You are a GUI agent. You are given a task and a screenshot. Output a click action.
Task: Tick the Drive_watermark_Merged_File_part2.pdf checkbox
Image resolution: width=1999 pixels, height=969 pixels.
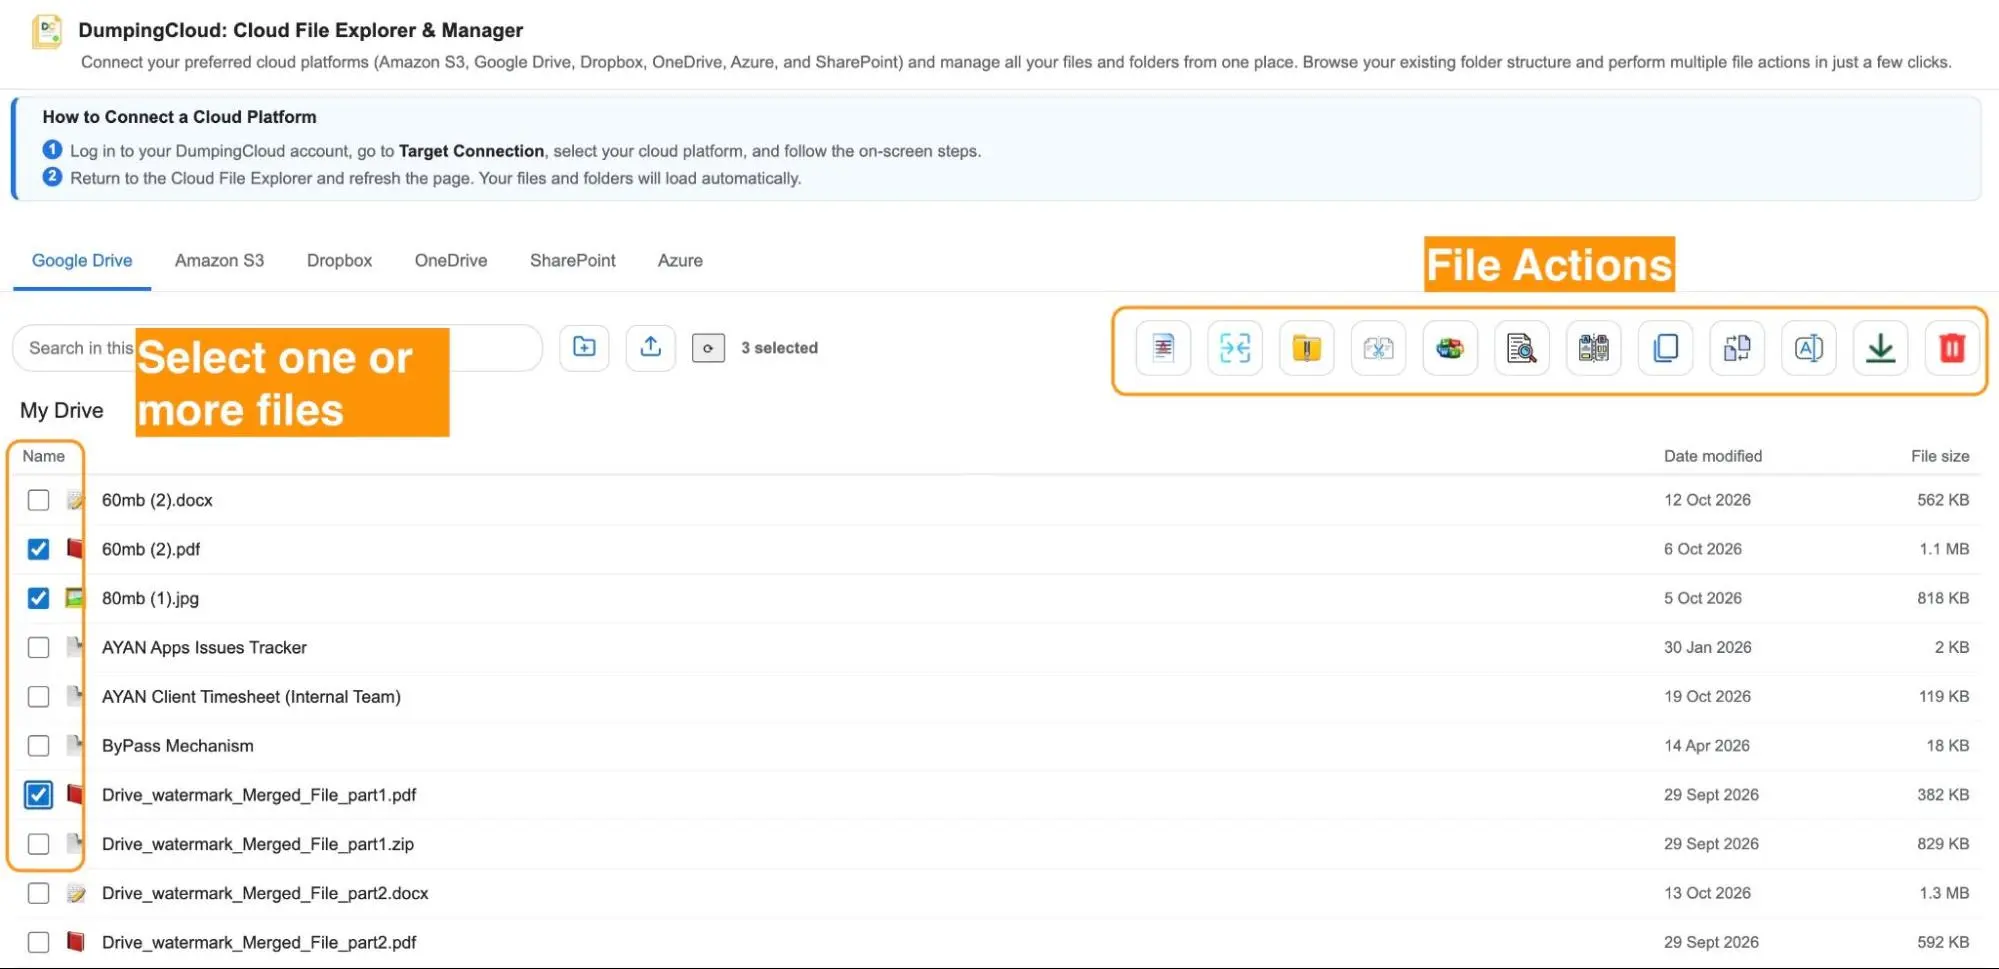(38, 942)
